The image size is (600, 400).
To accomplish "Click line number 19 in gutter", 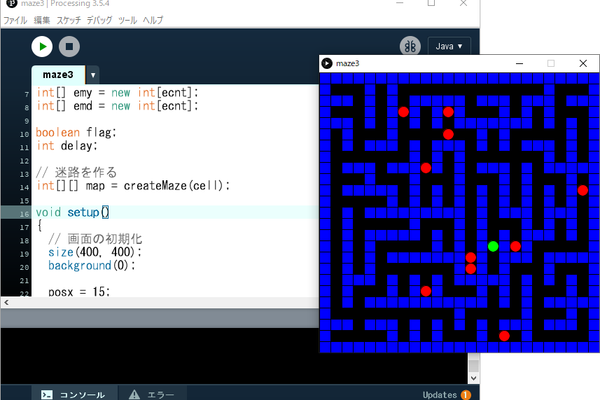I will click(x=24, y=254).
